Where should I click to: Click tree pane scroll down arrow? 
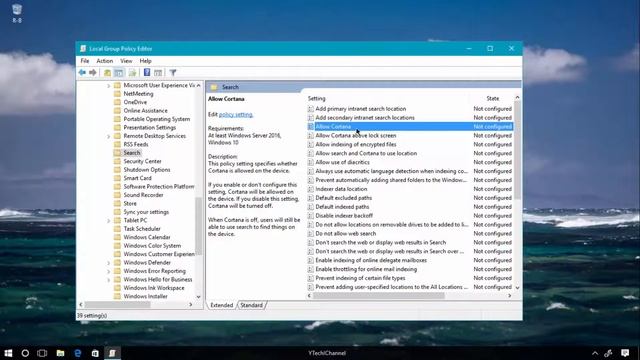[x=198, y=297]
